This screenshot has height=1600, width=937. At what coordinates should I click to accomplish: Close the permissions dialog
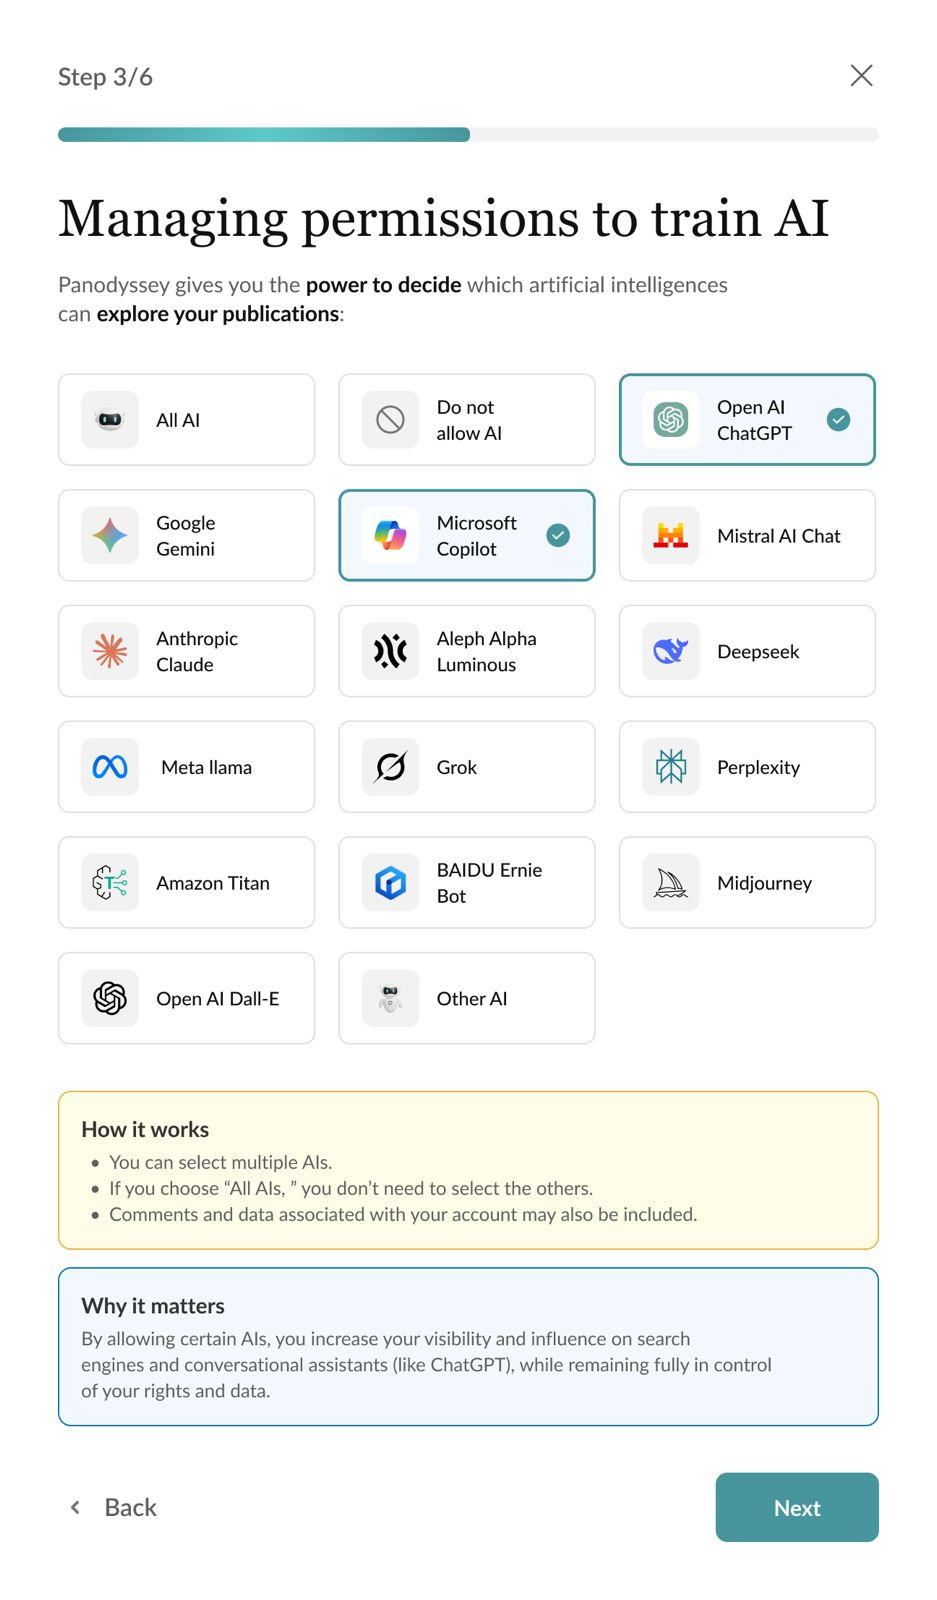pos(861,76)
